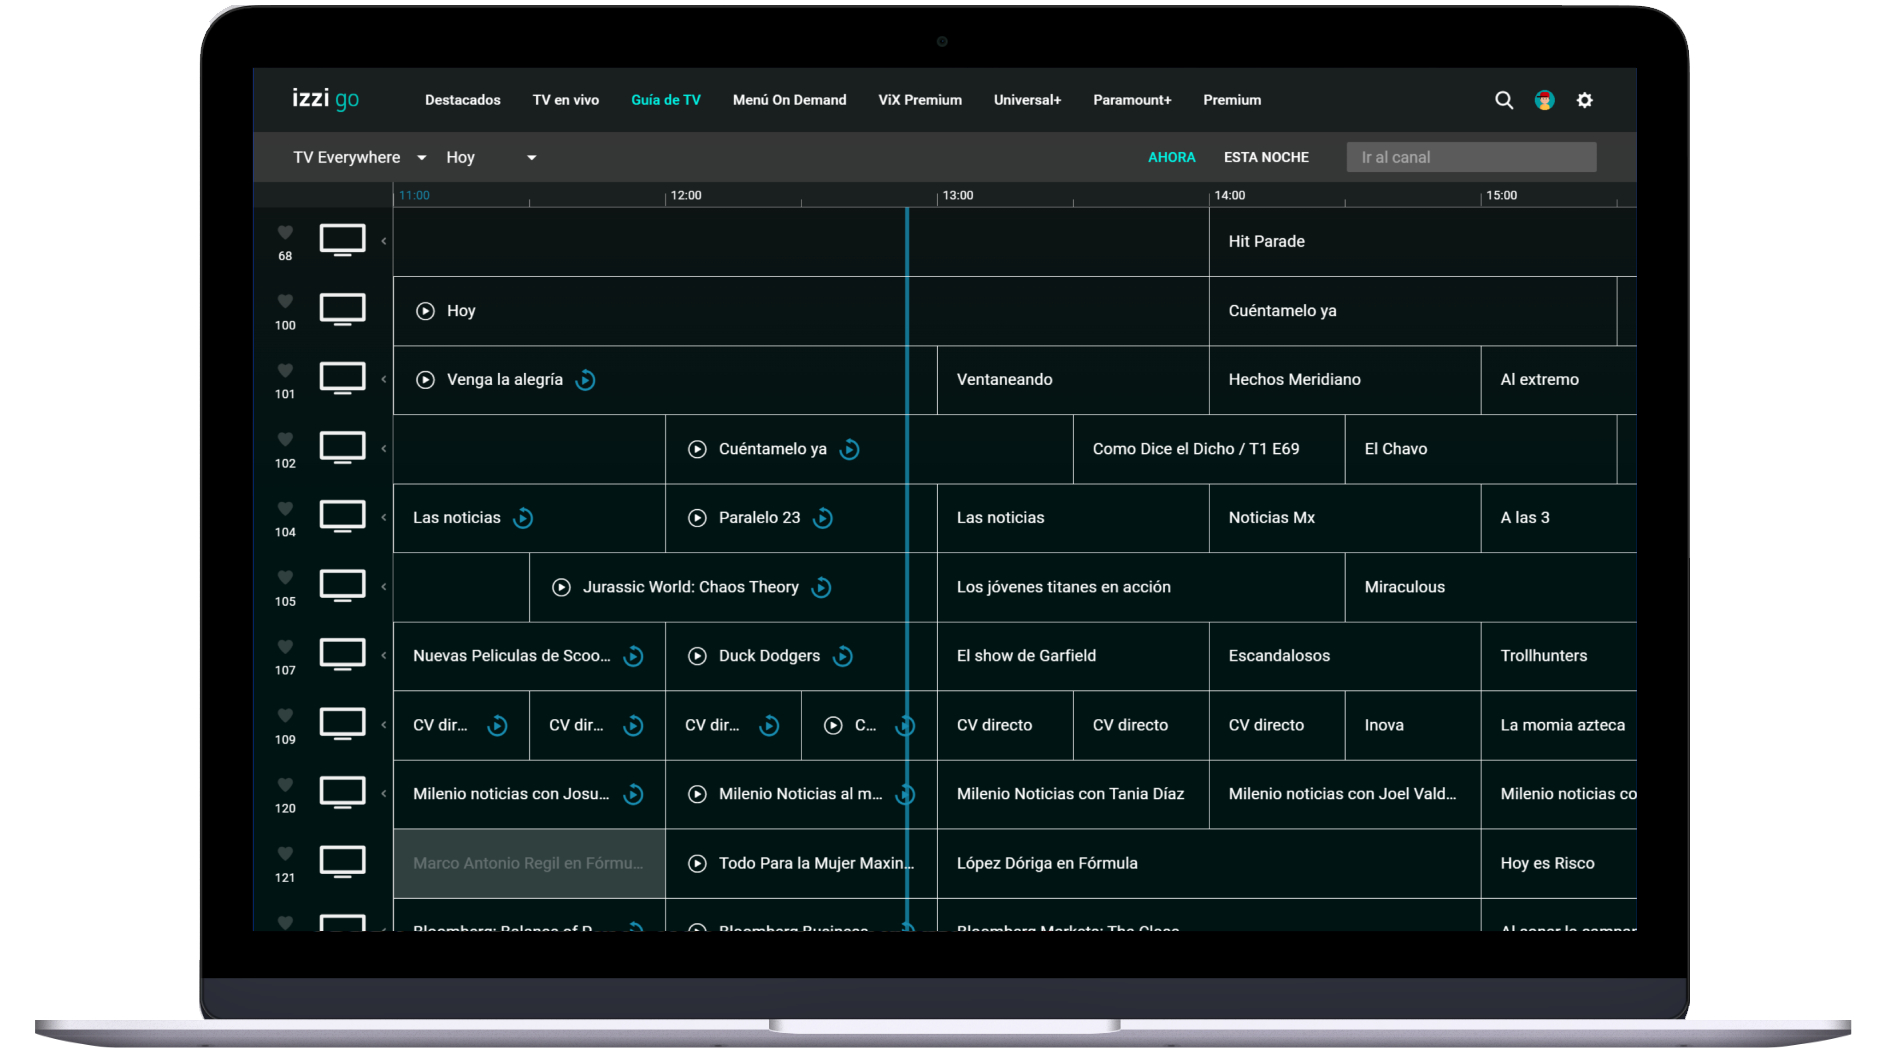Open the settings gear icon
The image size is (1878, 1056).
(x=1584, y=100)
